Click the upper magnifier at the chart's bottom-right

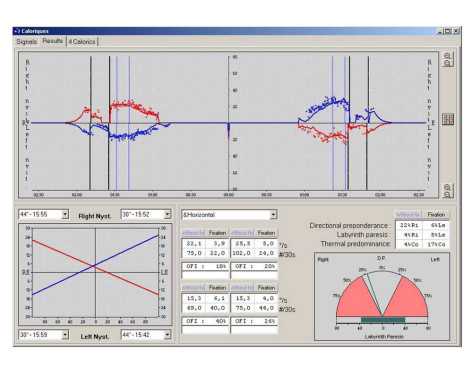click(447, 187)
